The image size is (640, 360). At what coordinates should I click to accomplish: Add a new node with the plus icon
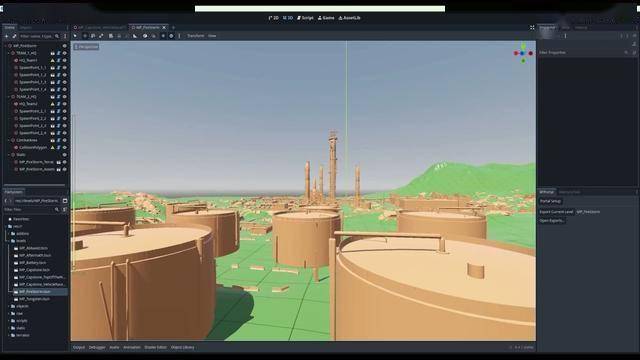[7, 36]
